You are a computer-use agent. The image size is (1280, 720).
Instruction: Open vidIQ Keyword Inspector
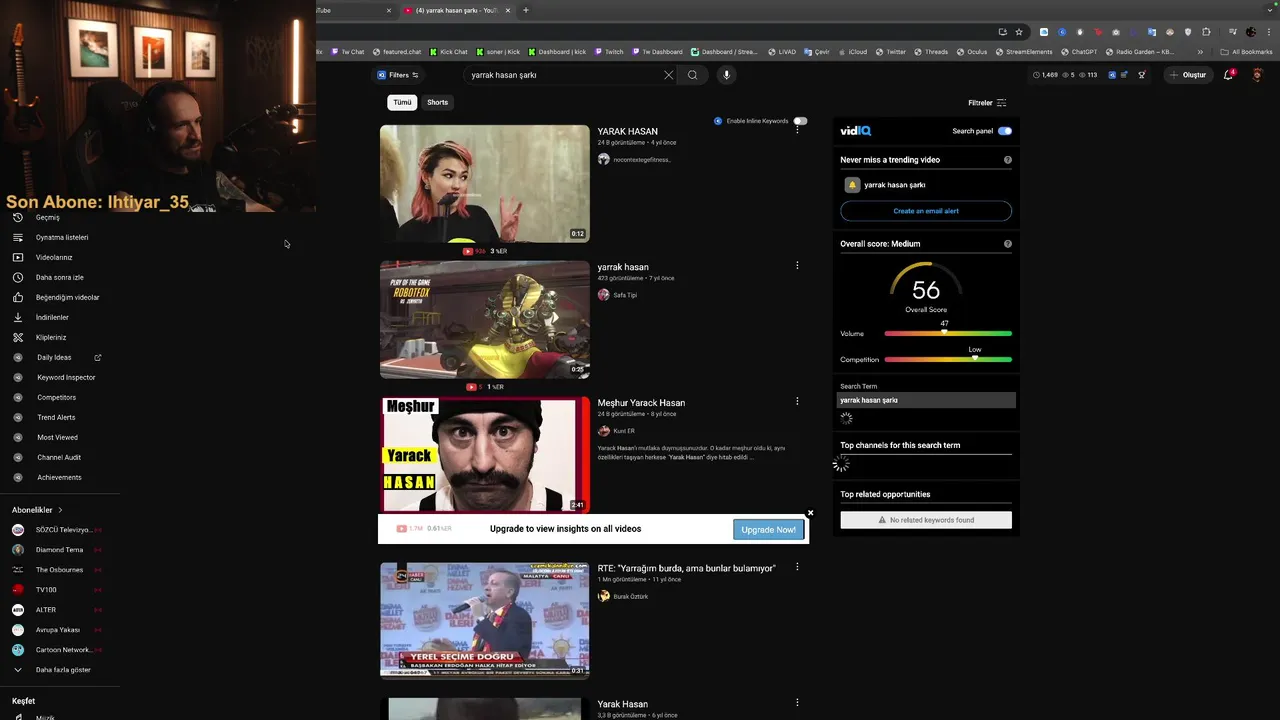coord(66,377)
